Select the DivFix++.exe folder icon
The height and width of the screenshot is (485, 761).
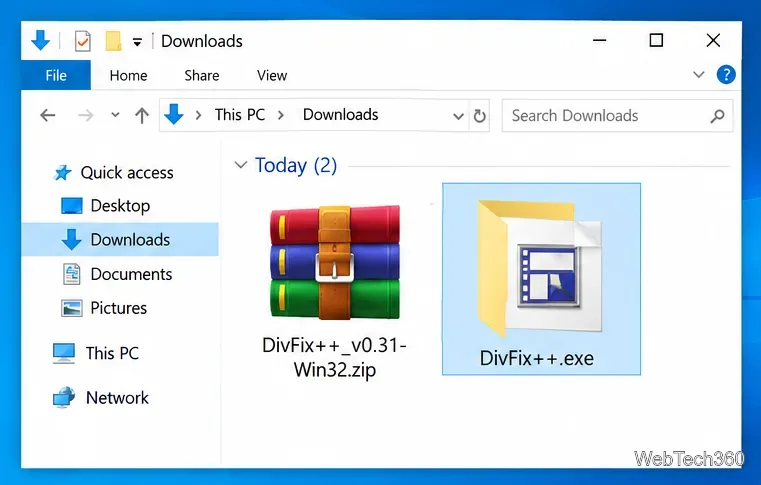(540, 267)
